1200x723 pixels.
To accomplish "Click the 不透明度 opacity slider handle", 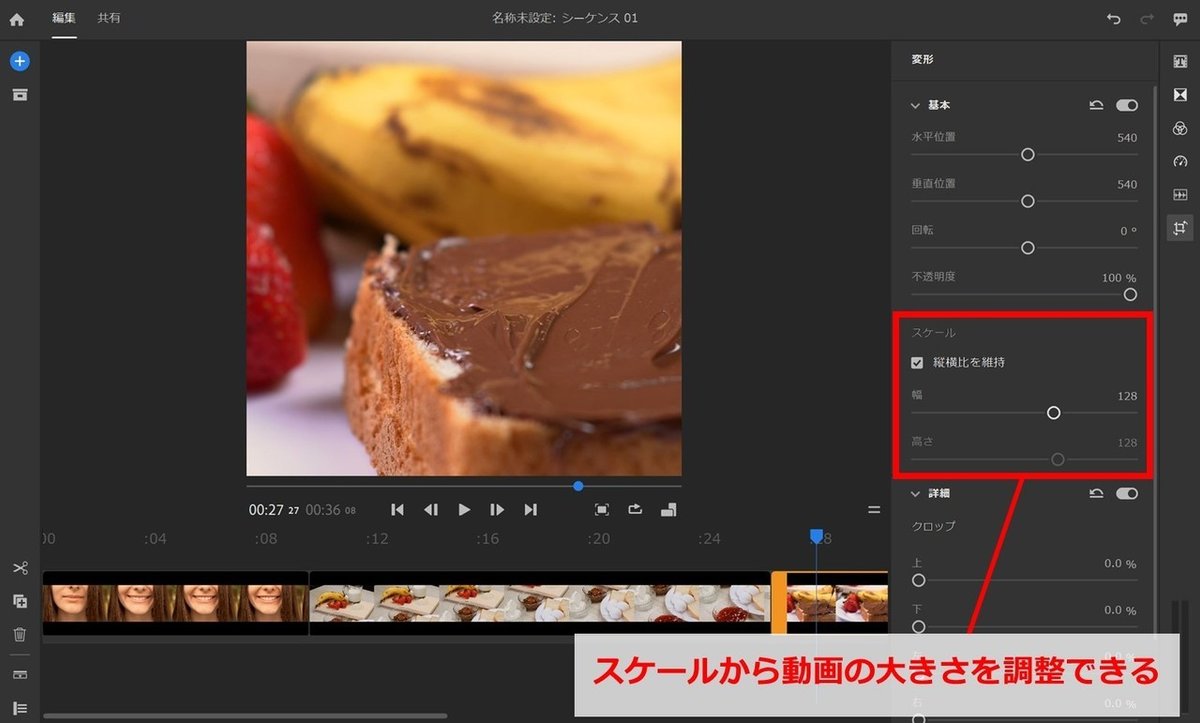I will pyautogui.click(x=1130, y=294).
